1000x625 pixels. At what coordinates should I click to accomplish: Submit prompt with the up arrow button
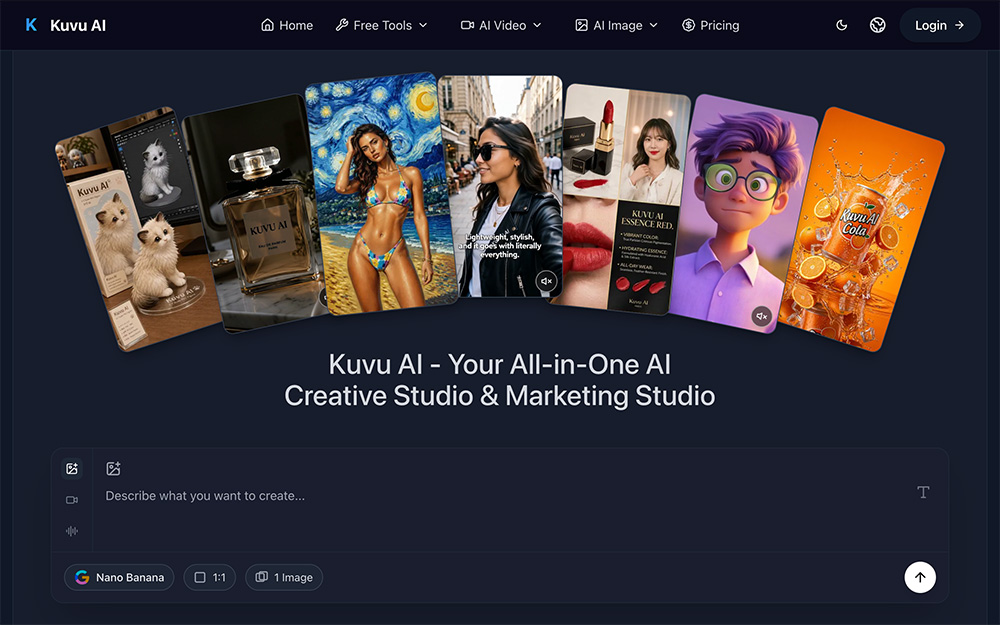920,577
